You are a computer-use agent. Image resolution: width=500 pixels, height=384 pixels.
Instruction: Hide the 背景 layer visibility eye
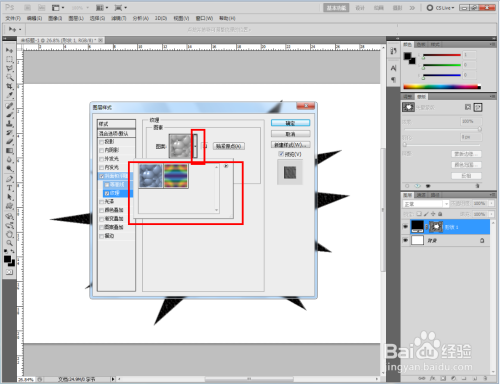click(x=406, y=240)
